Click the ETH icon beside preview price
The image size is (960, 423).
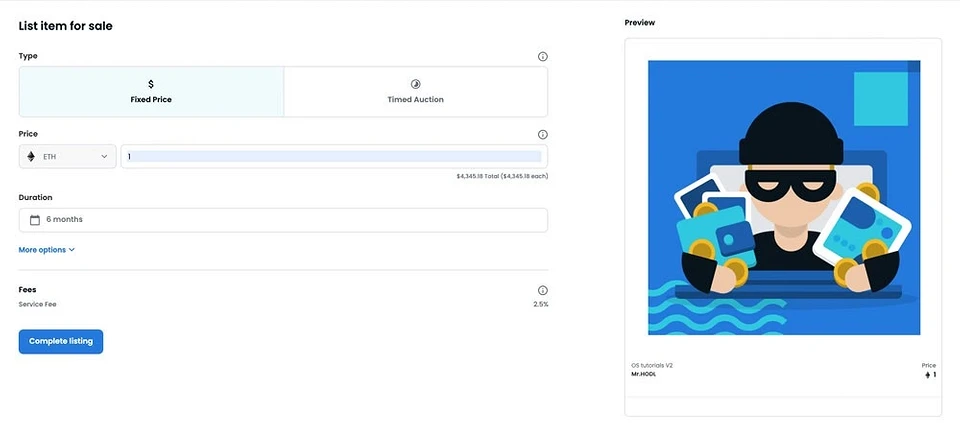pos(928,375)
